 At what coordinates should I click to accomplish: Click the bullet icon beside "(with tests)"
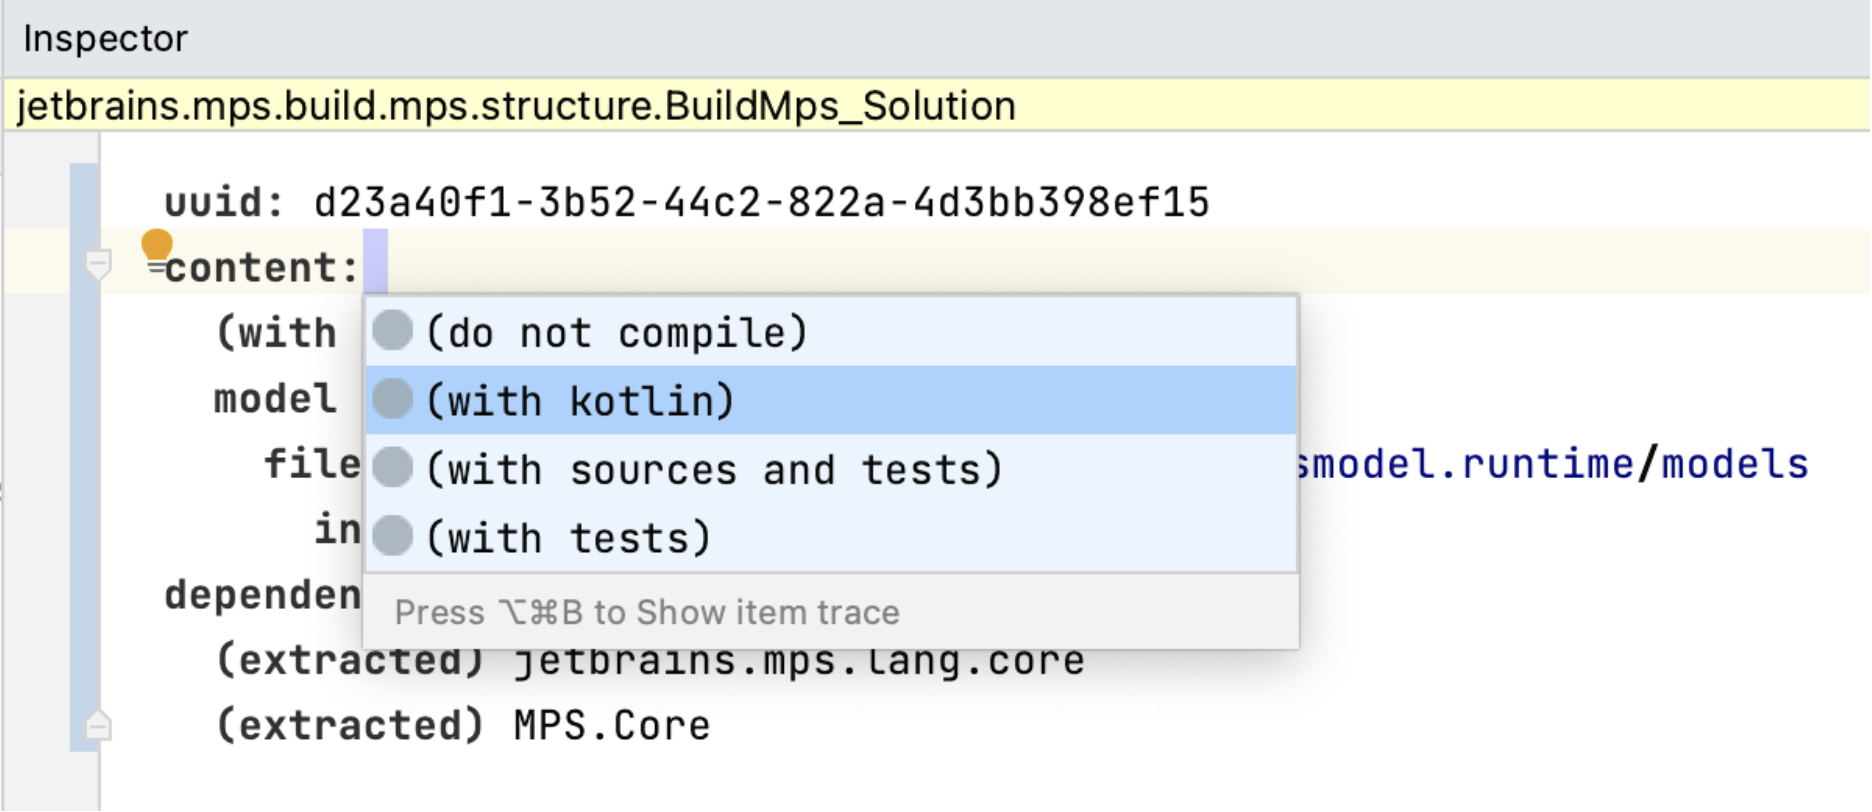pyautogui.click(x=392, y=536)
